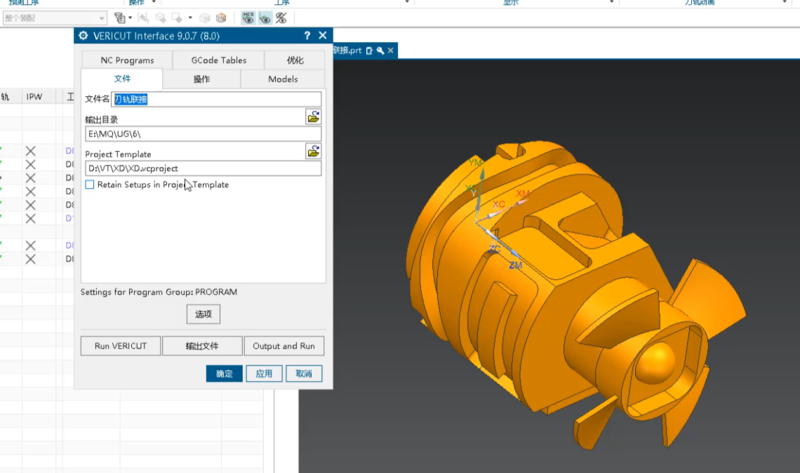Image resolution: width=800 pixels, height=473 pixels.
Task: Click the 应用 apply button
Action: [264, 374]
